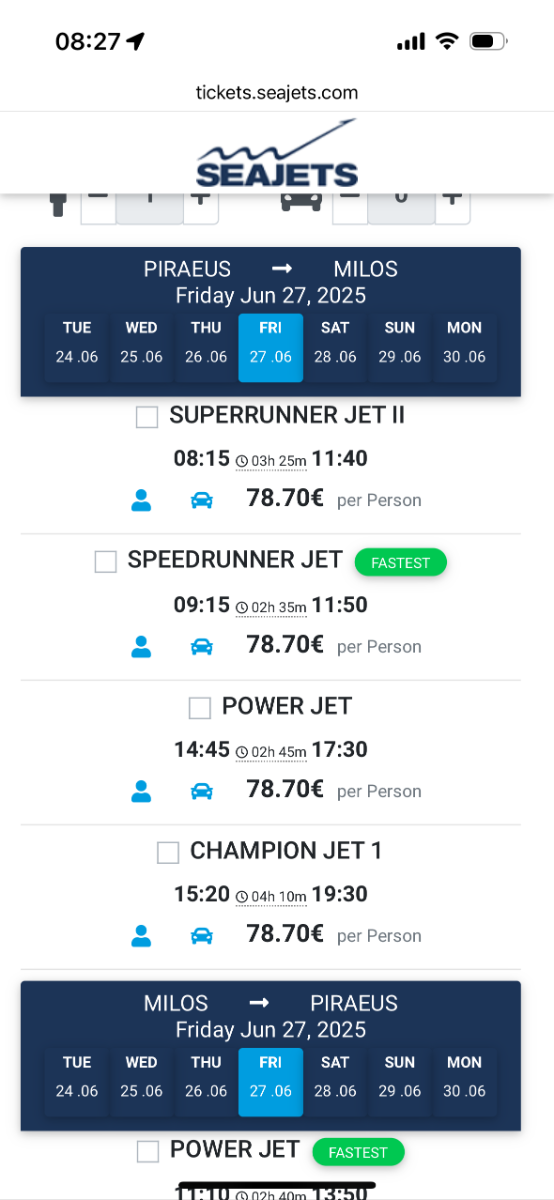Screen dimensions: 554x1200
Task: Click passenger icon under POWER JET 14:45
Action: [141, 791]
